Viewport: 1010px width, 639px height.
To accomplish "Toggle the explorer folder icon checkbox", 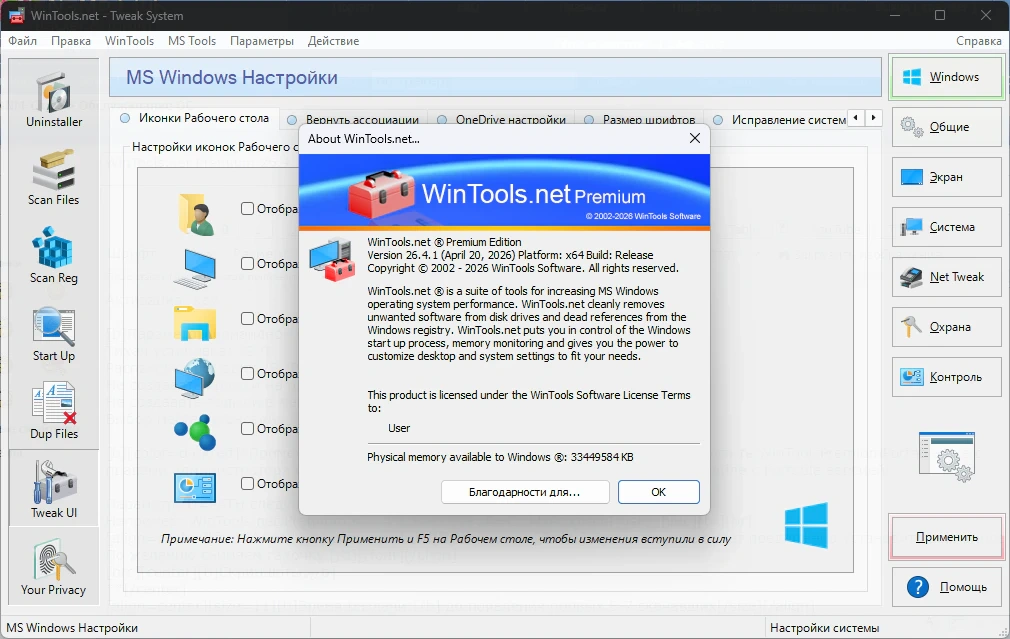I will click(247, 318).
